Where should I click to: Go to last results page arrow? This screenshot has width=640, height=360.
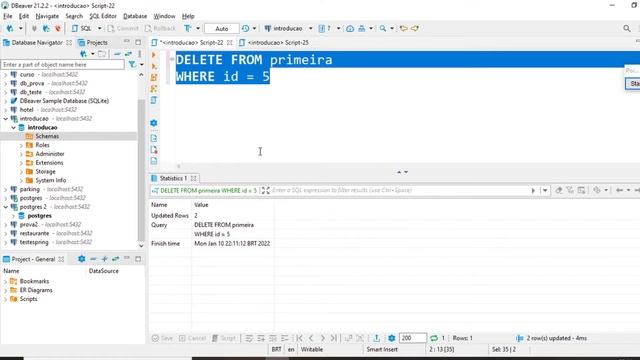[333, 338]
